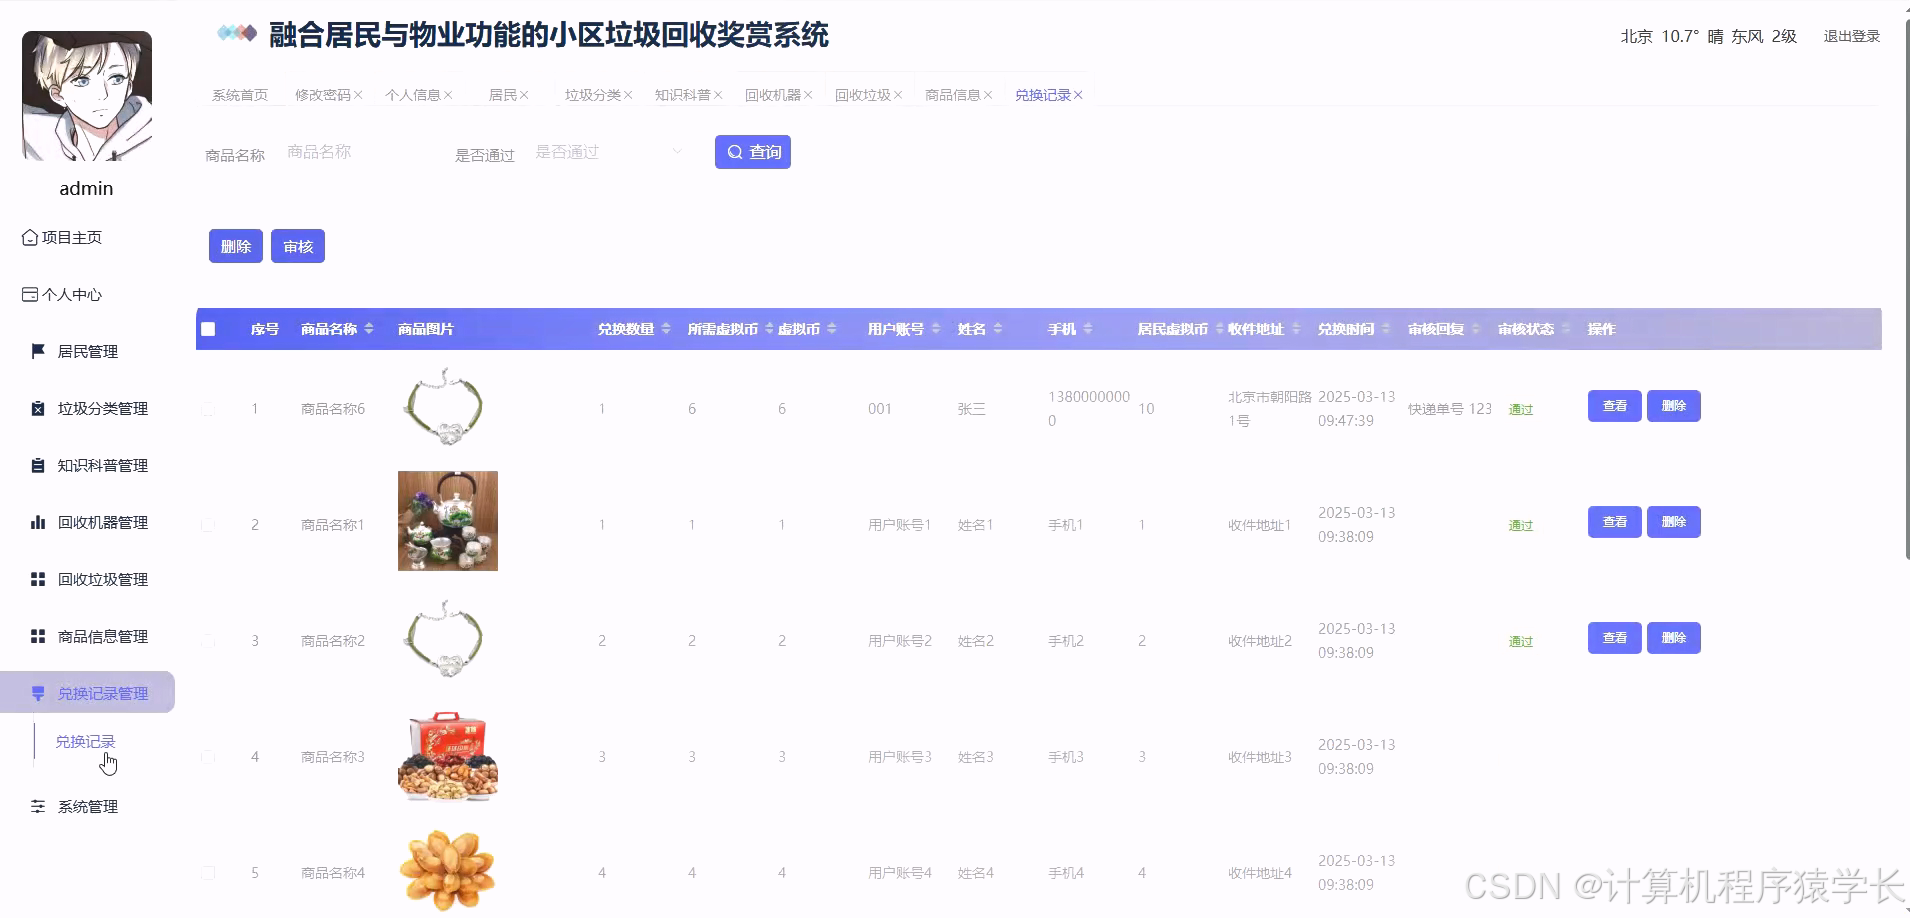Select the 垃圾分类管理 sidebar item

click(x=97, y=408)
